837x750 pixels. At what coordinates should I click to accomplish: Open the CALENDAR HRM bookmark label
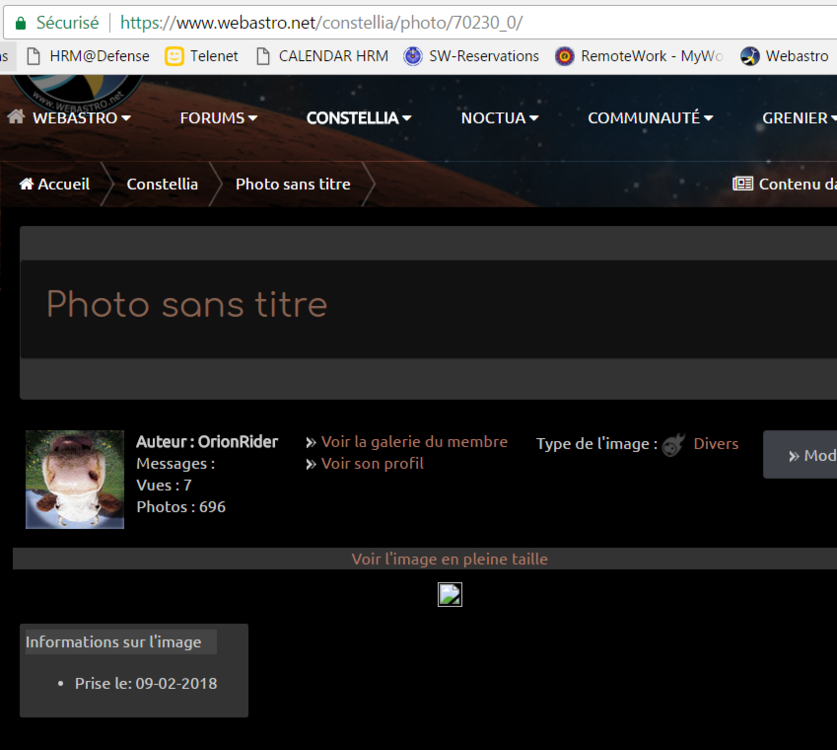click(x=334, y=56)
